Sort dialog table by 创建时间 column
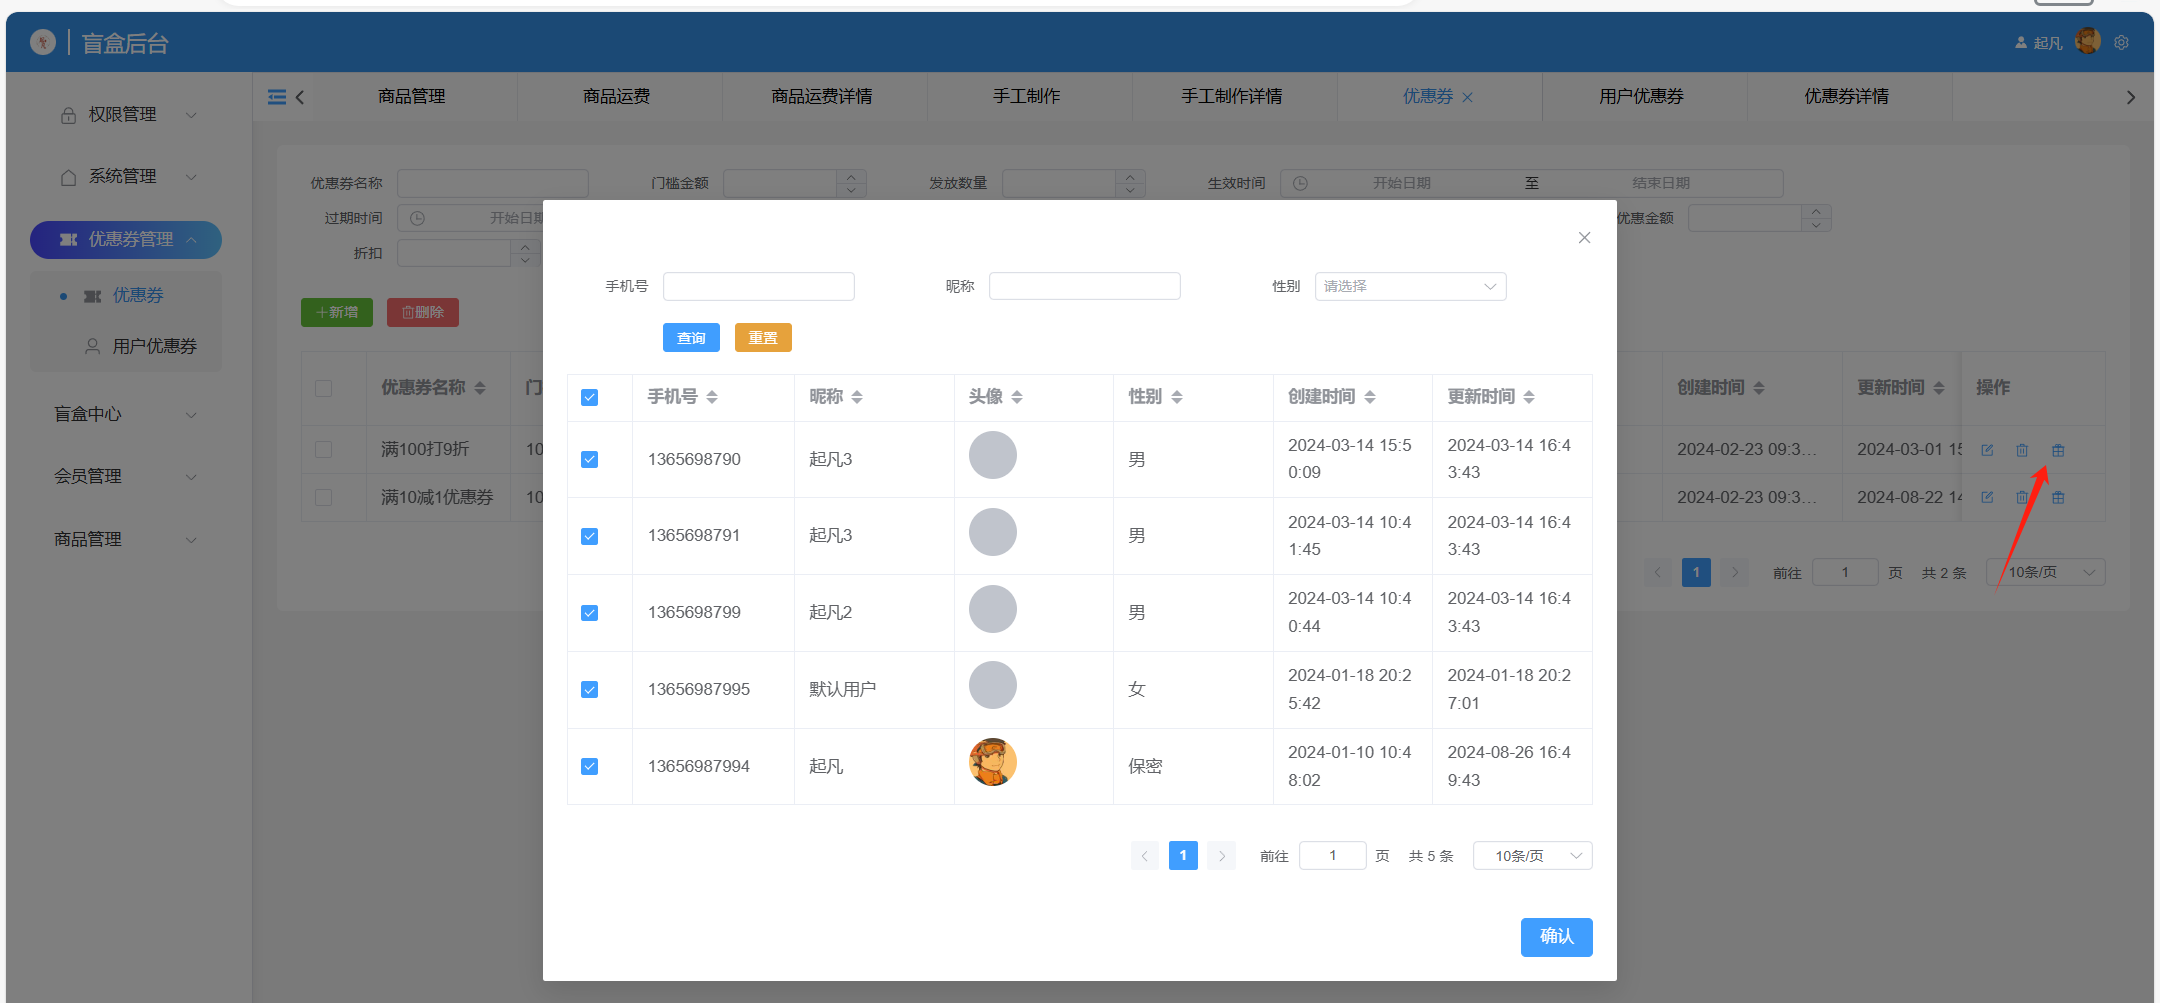This screenshot has height=1003, width=2160. click(1370, 397)
